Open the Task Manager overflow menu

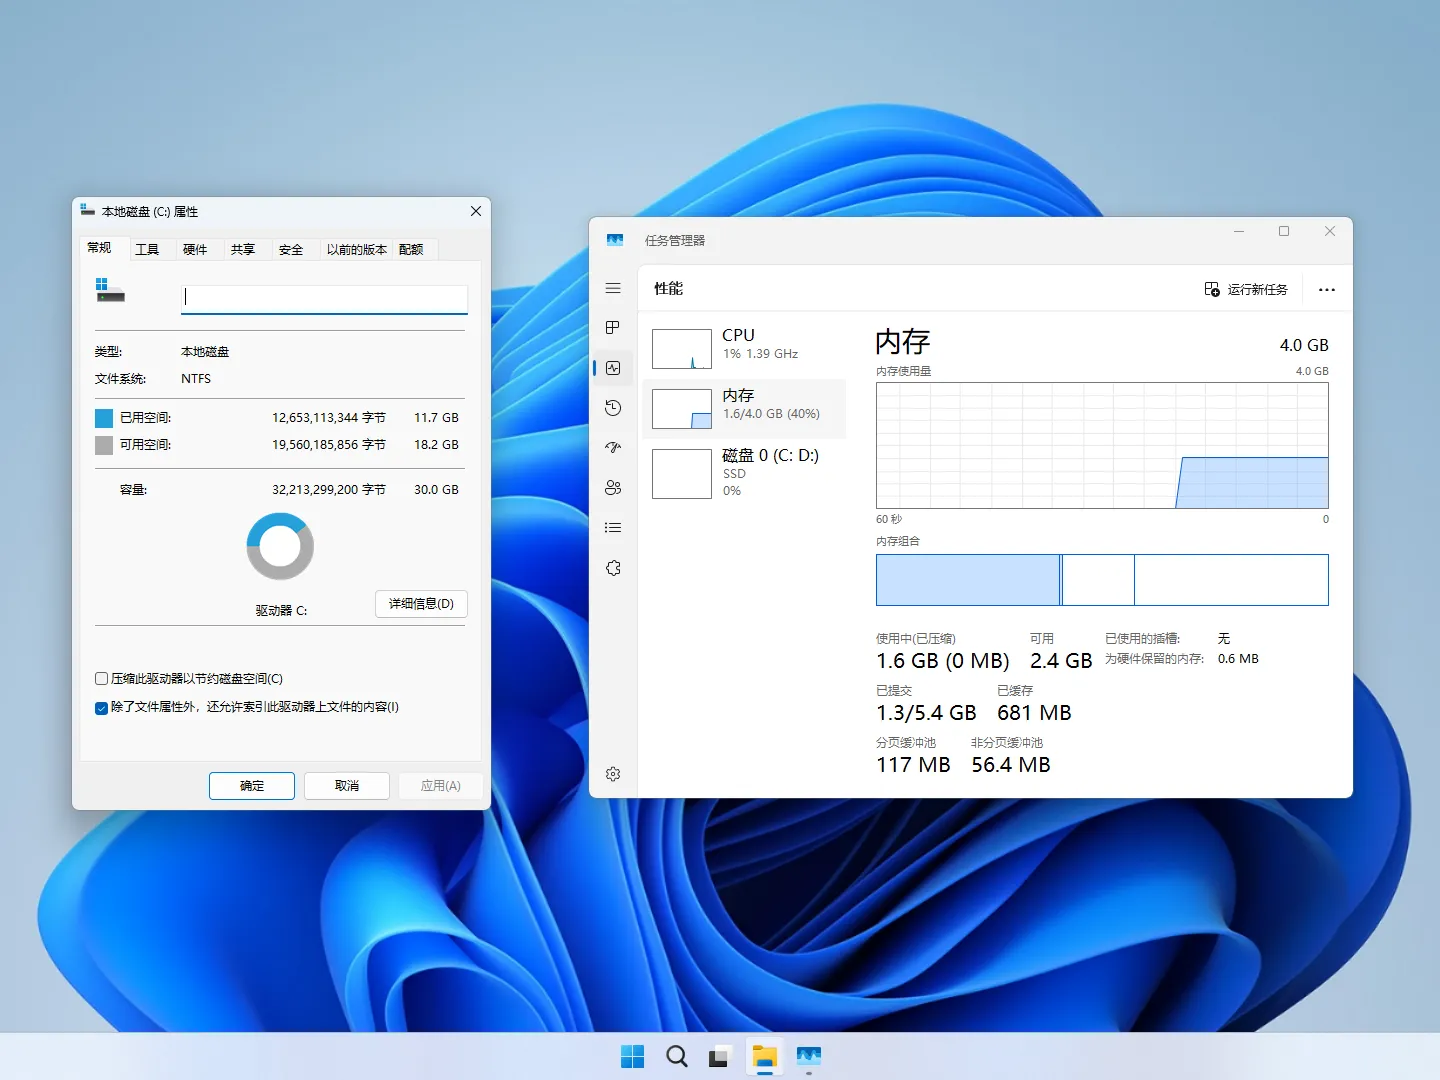point(1326,289)
